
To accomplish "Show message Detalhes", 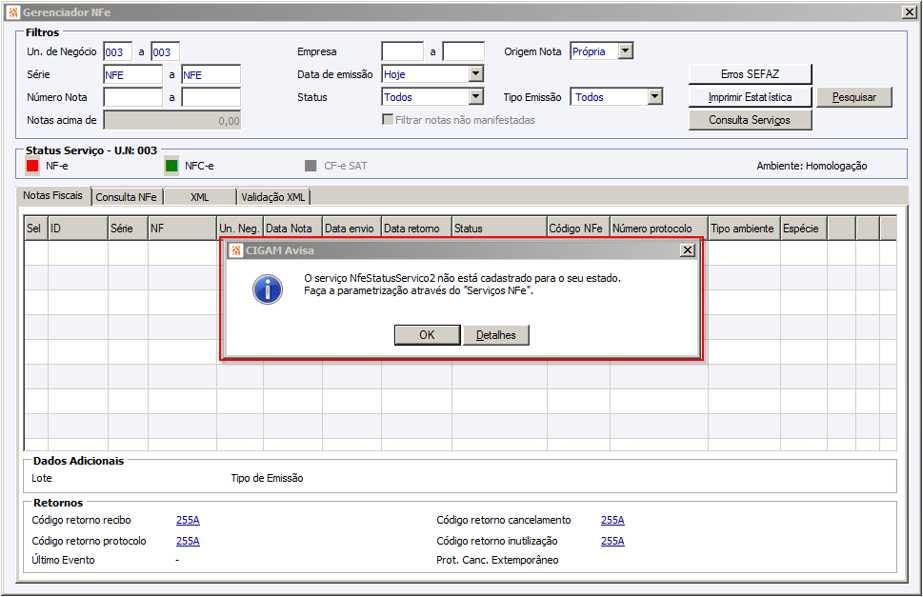I will click(496, 335).
